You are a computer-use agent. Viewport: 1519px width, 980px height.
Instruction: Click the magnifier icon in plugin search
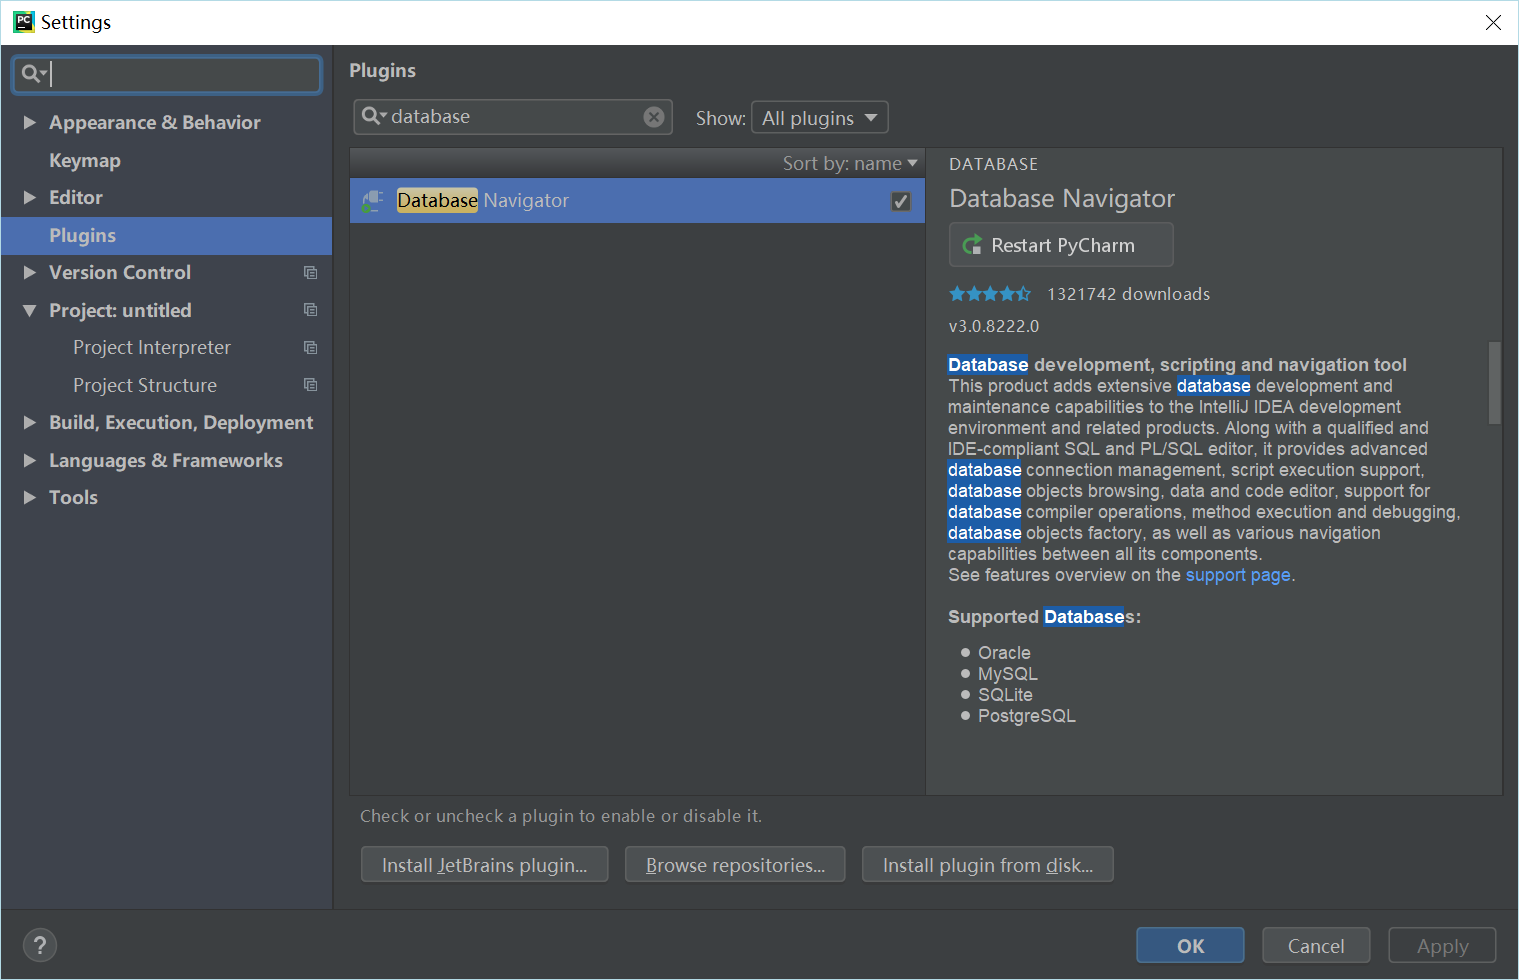pyautogui.click(x=373, y=116)
